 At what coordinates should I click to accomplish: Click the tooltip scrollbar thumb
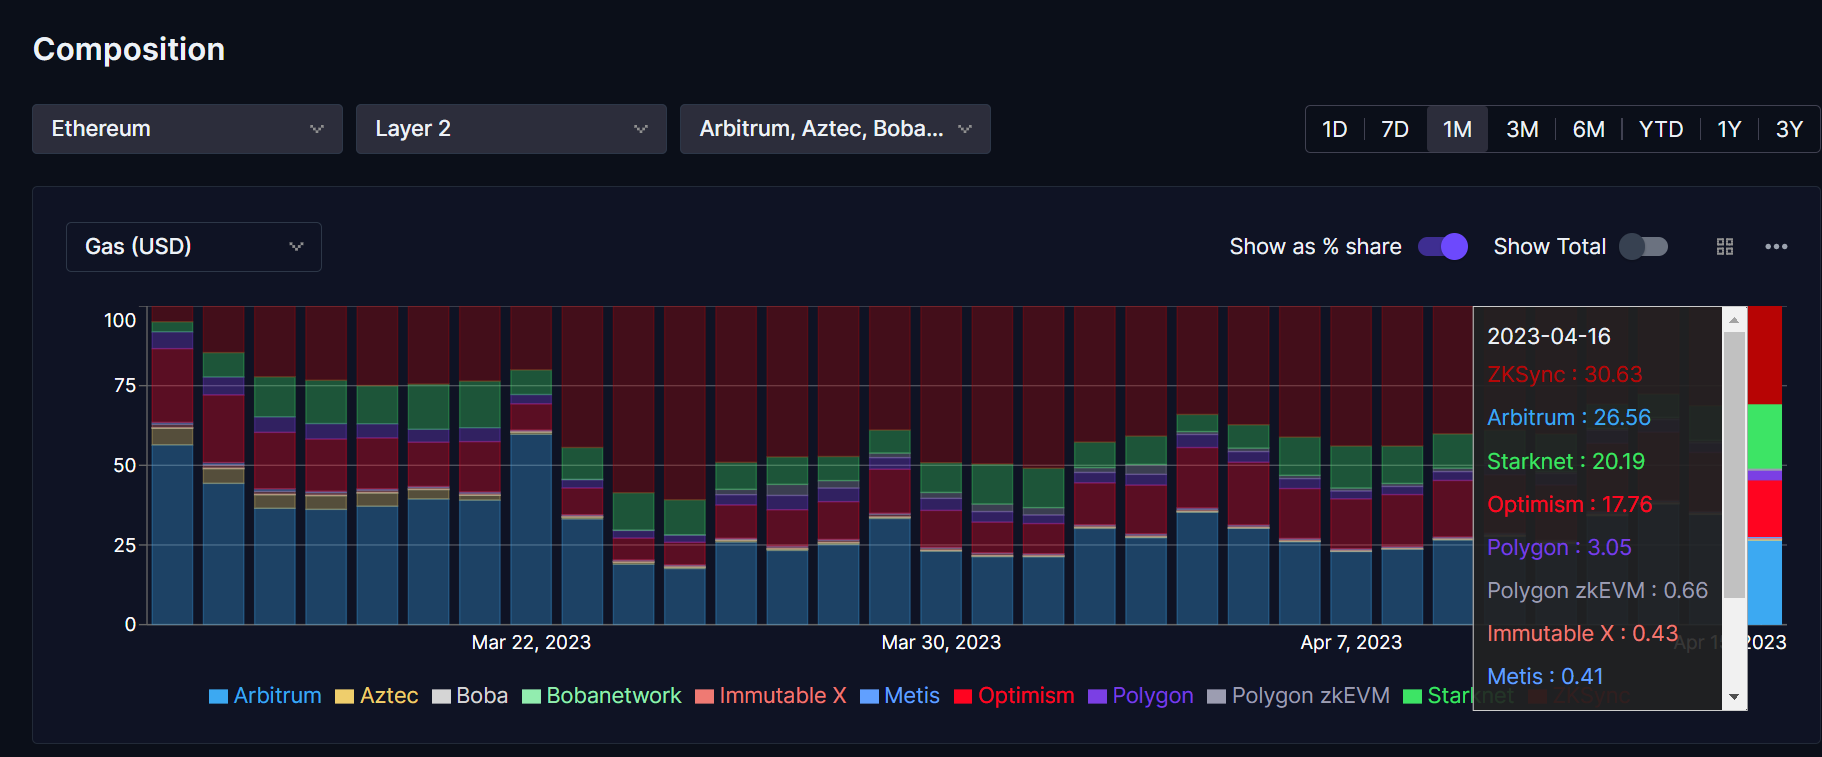point(1734,465)
